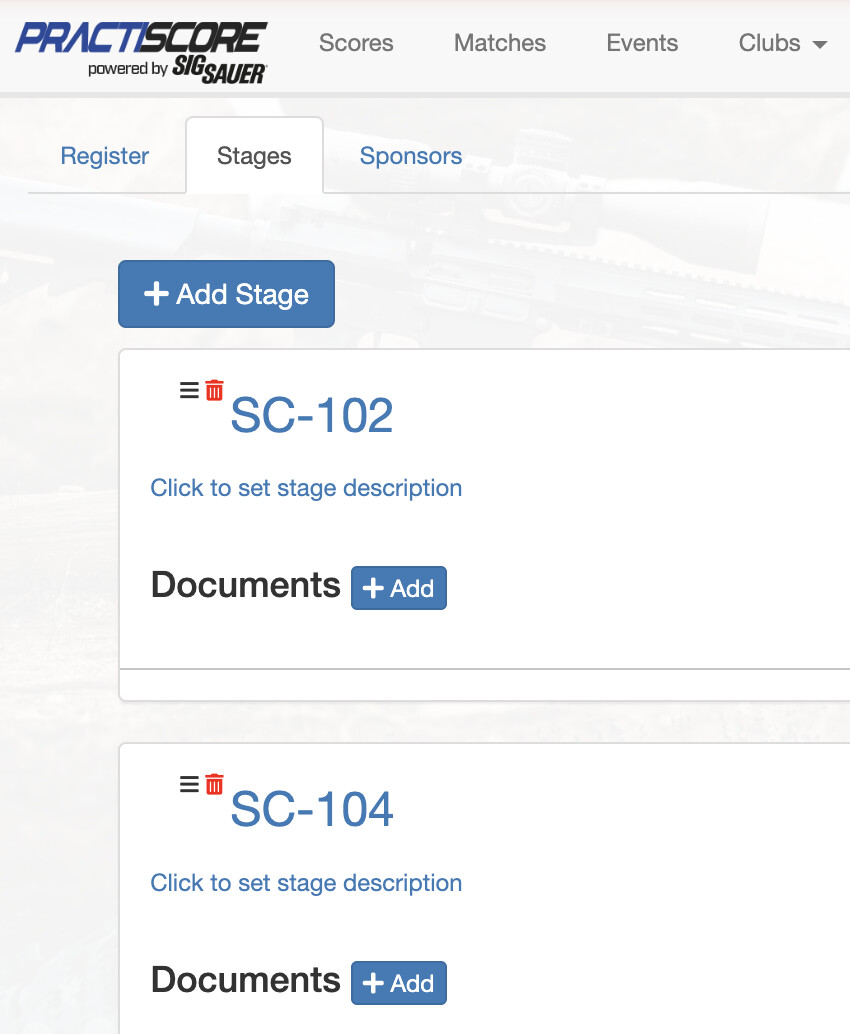Delete stage SC-104 with the trash icon
This screenshot has height=1034, width=850.
click(214, 784)
